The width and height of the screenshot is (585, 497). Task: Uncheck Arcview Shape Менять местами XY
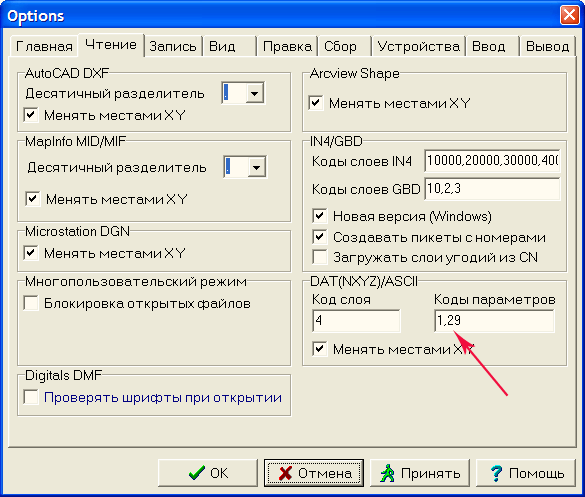click(x=316, y=103)
